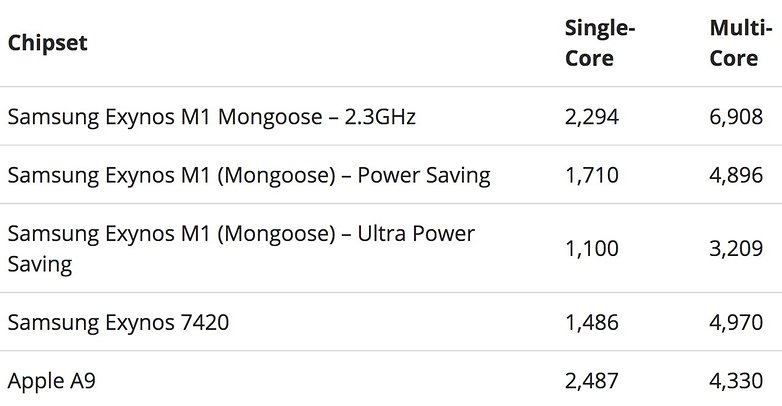Click the words Ultra Power

point(414,234)
